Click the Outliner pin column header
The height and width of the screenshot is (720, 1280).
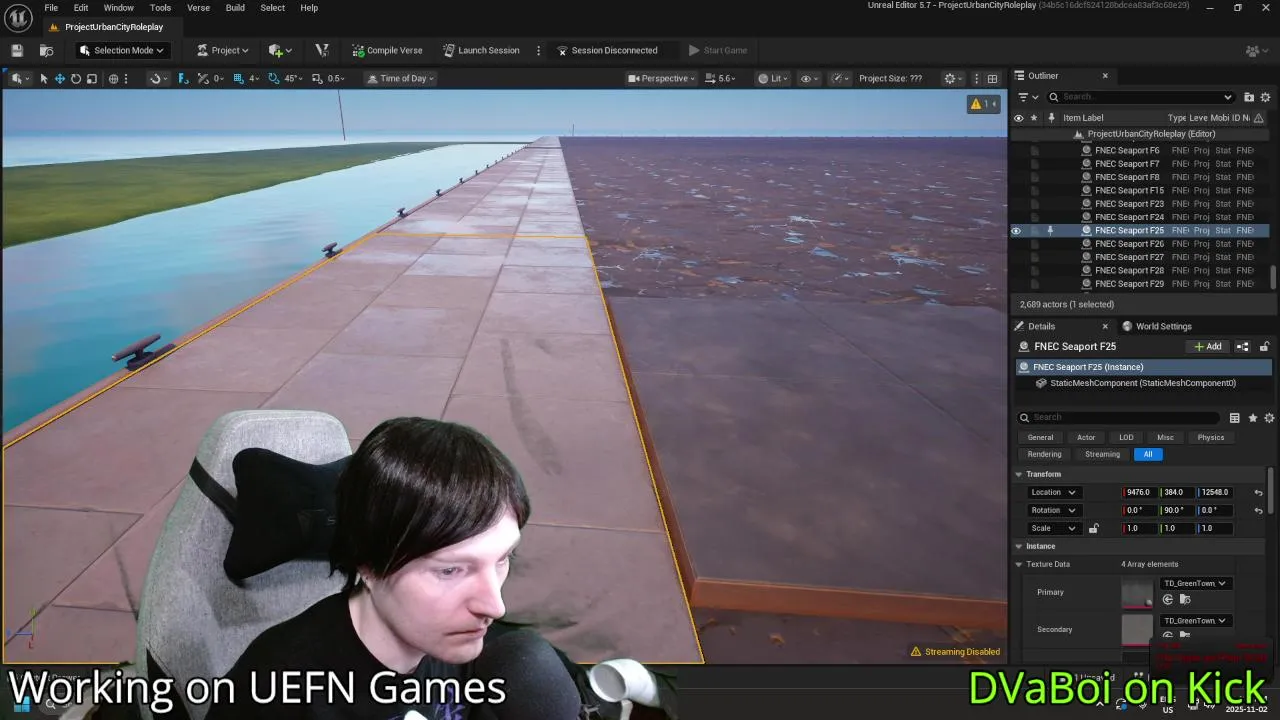1050,118
